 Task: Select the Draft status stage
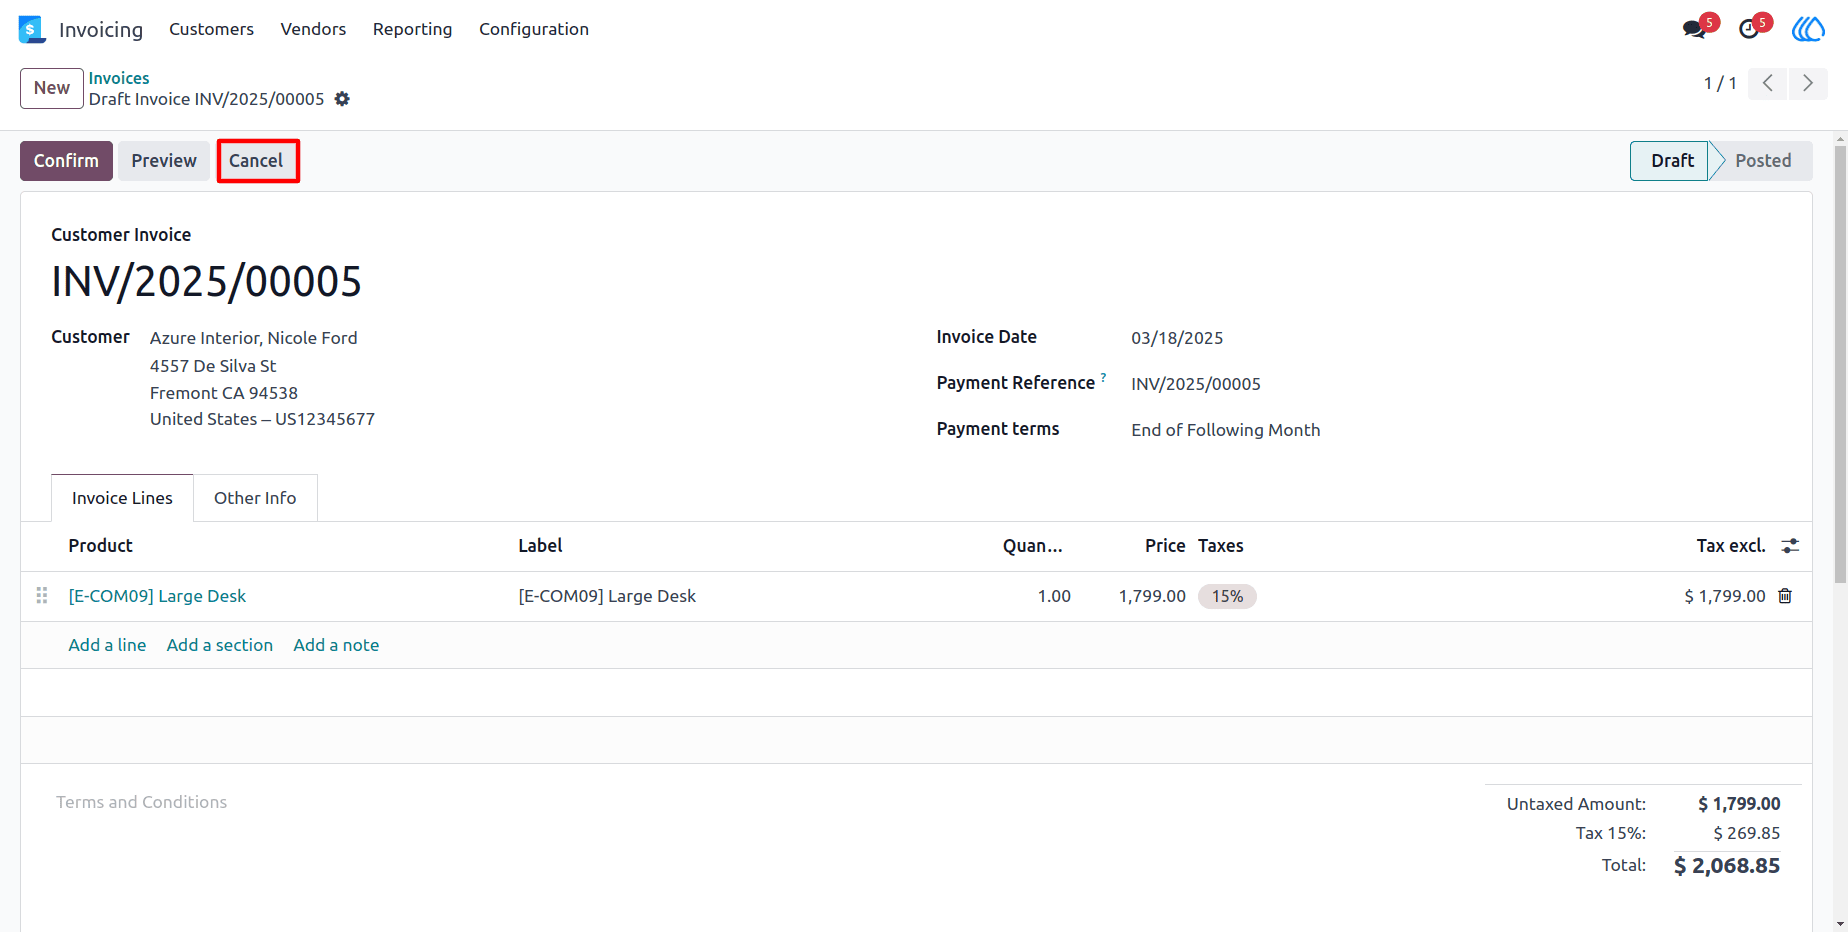click(1670, 161)
